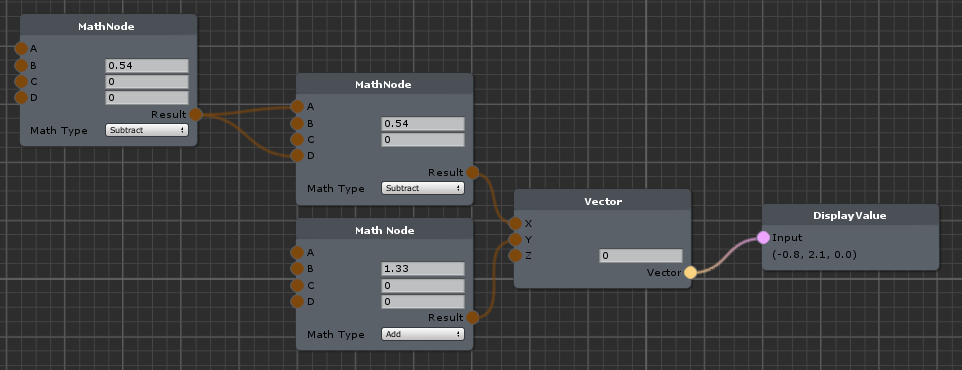Click the pink Input port on DisplayValue
Screen dimensions: 962x370
(763, 237)
